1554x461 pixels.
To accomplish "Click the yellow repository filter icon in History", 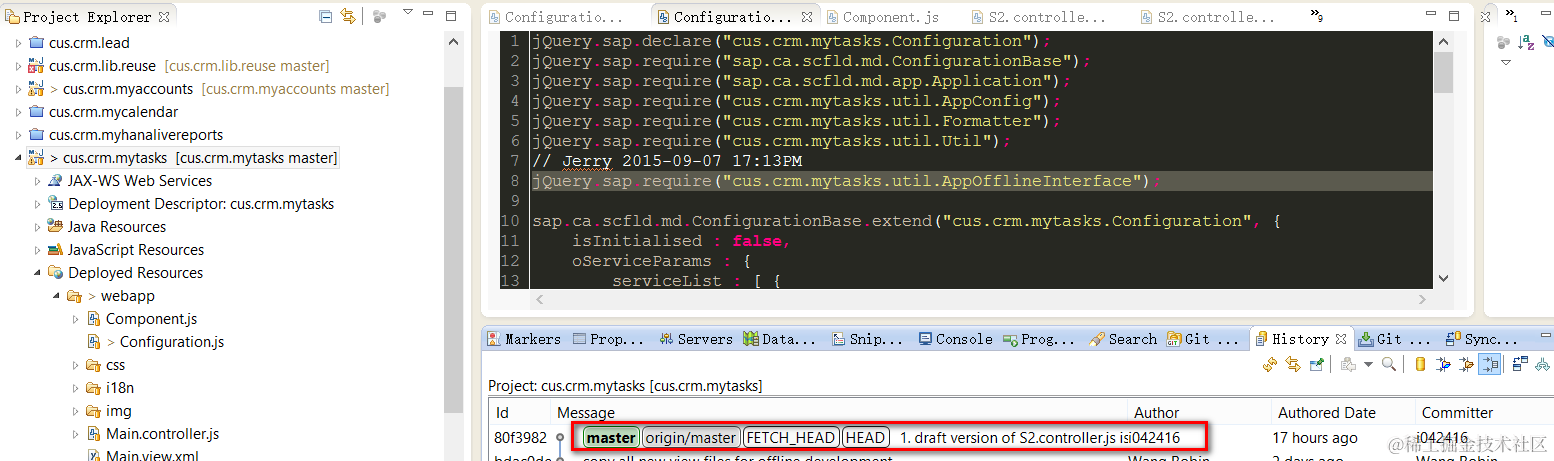I will tap(1420, 365).
